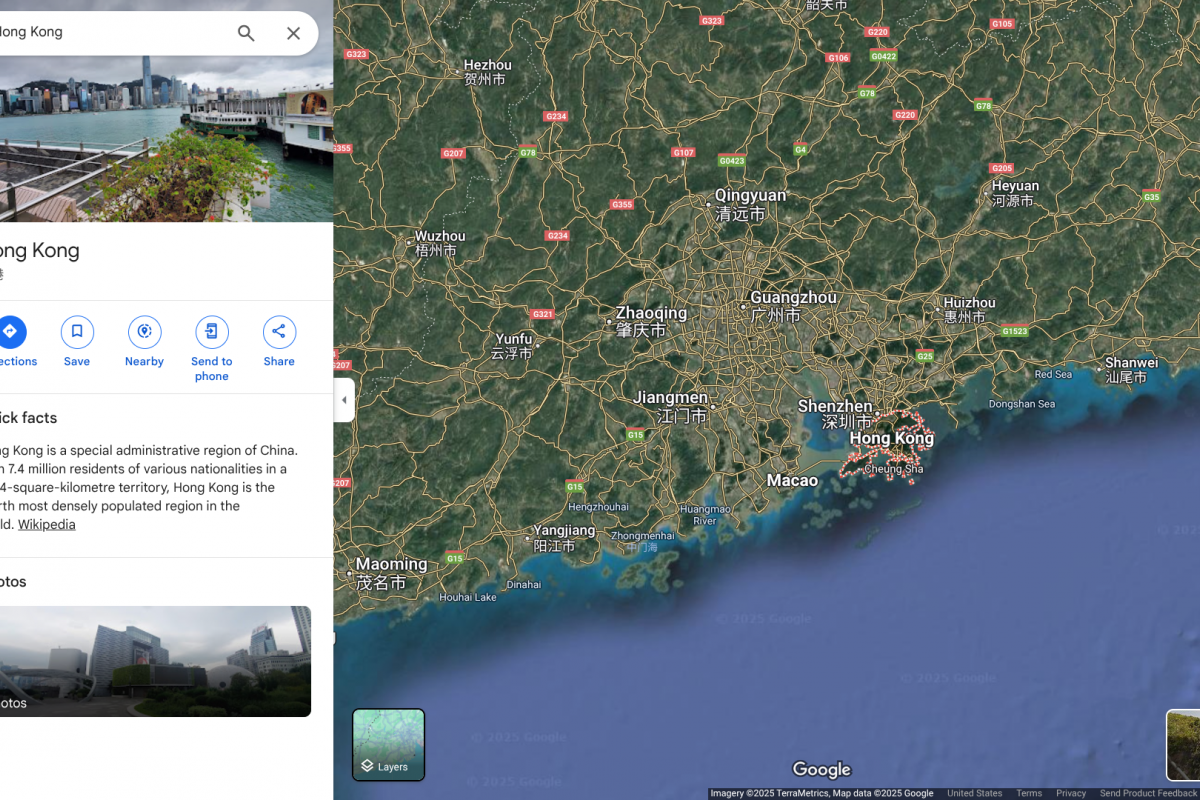Clear the search with the X icon

[x=293, y=33]
